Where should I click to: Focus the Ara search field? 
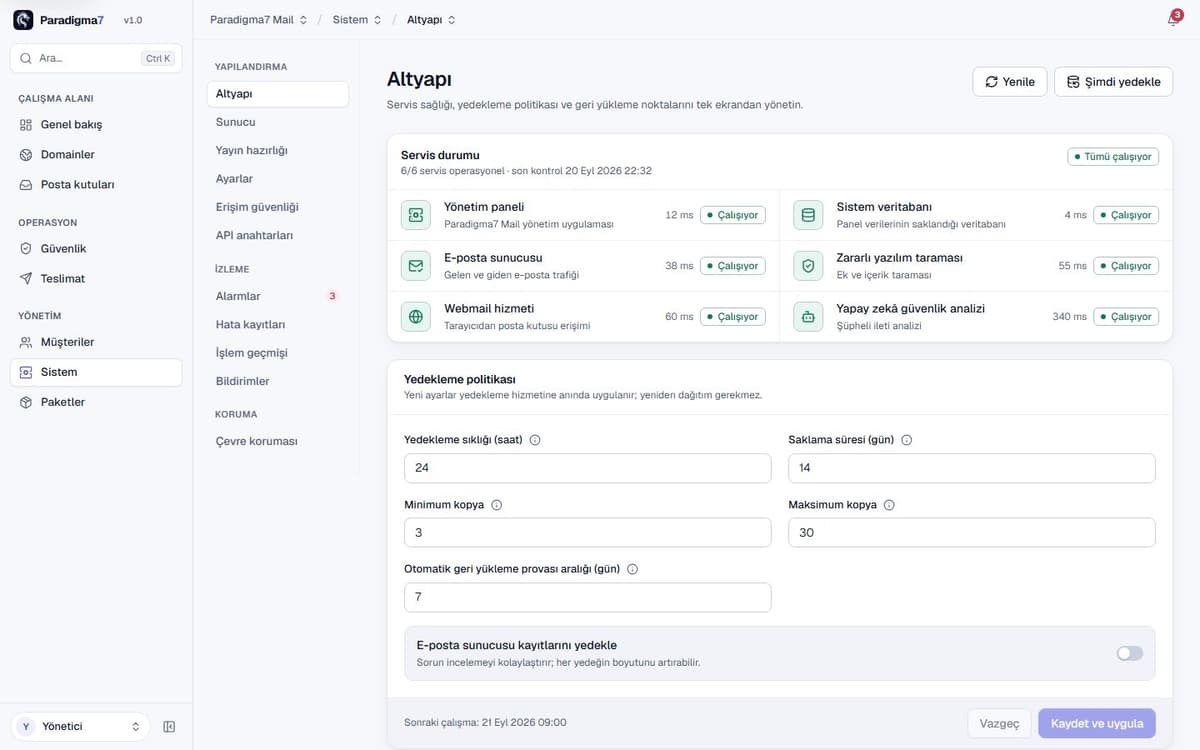(x=96, y=58)
